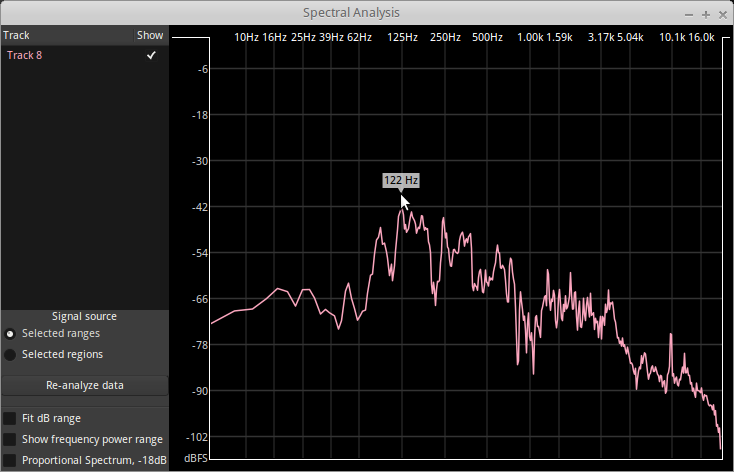
Task: Enable the Fit dB range checkbox
Action: [10, 418]
